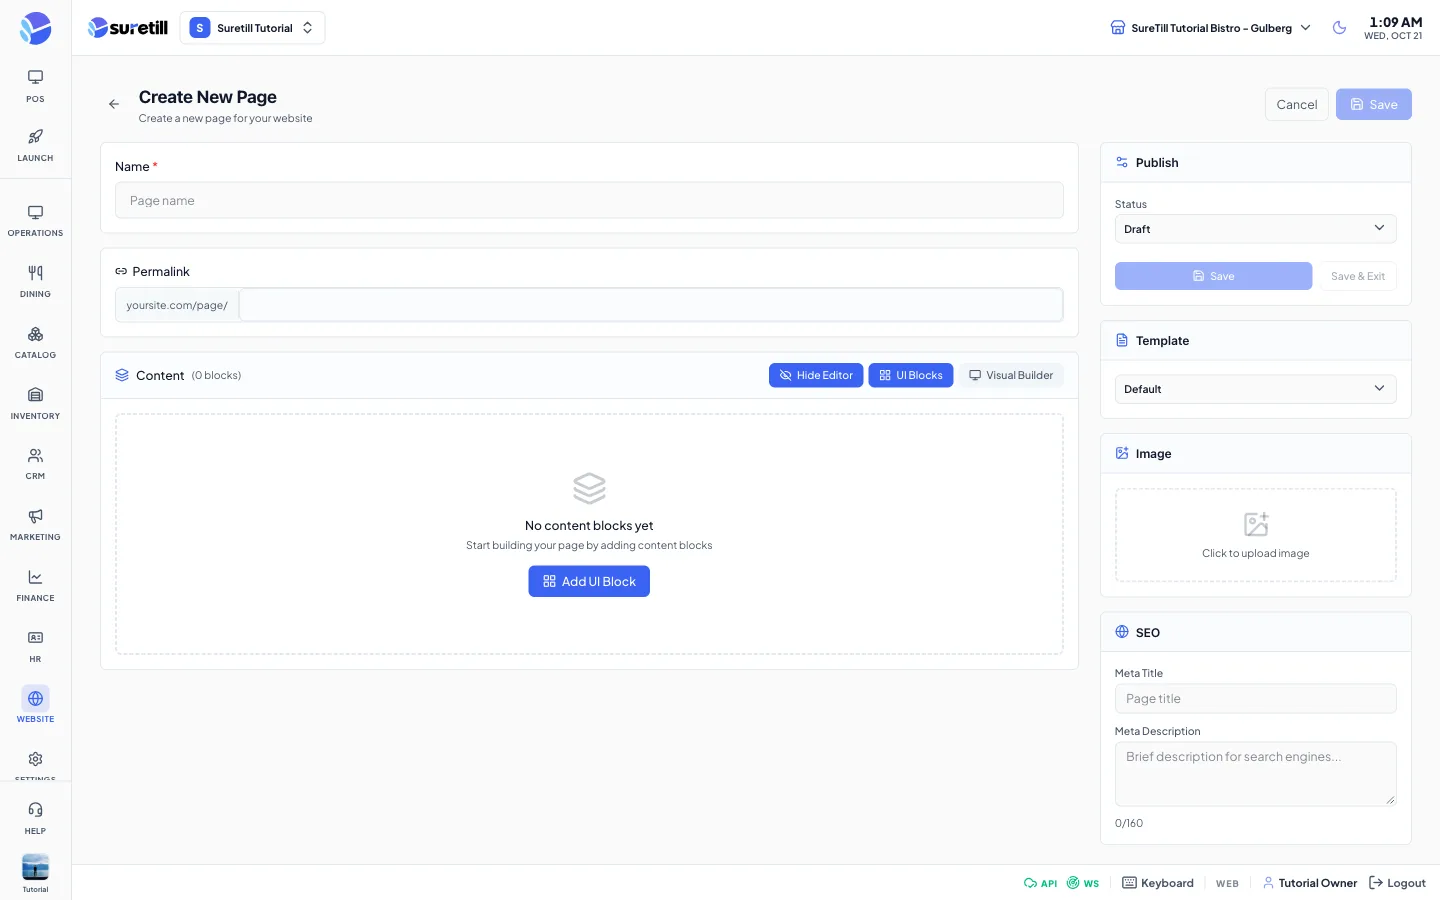1440x900 pixels.
Task: Open the Settings gear icon
Action: [x=35, y=759]
